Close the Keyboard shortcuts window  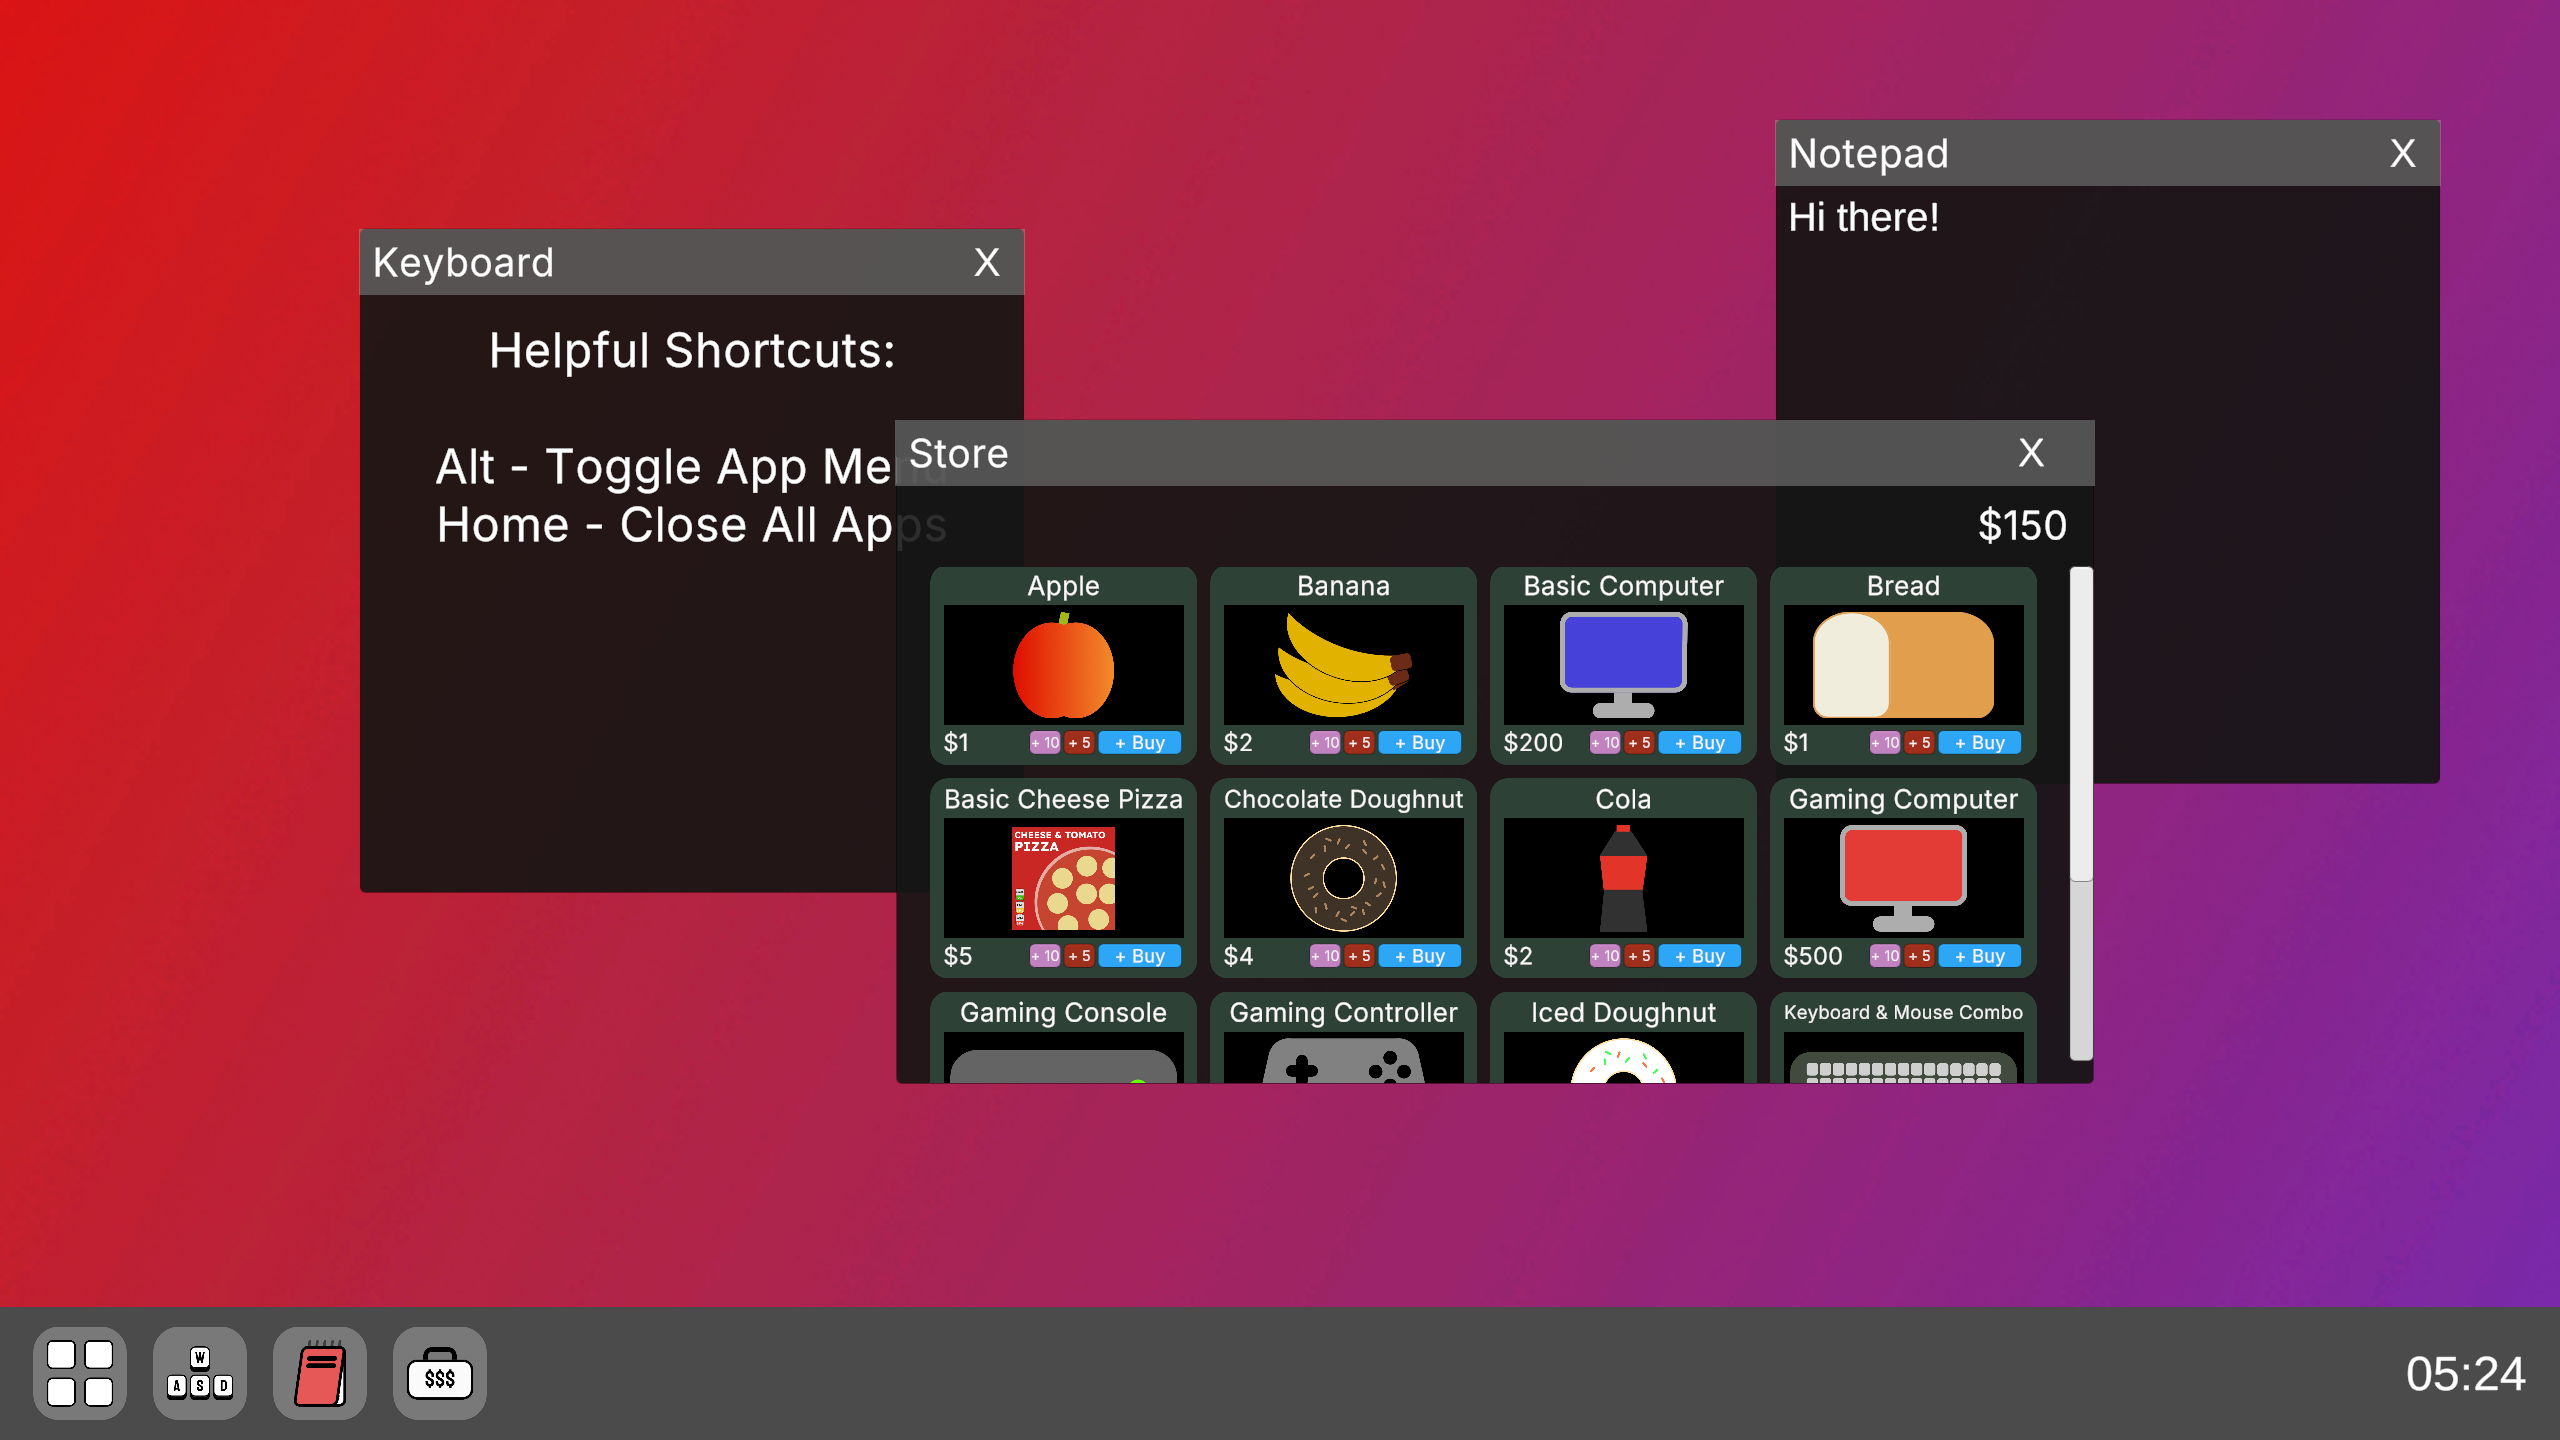(x=987, y=263)
